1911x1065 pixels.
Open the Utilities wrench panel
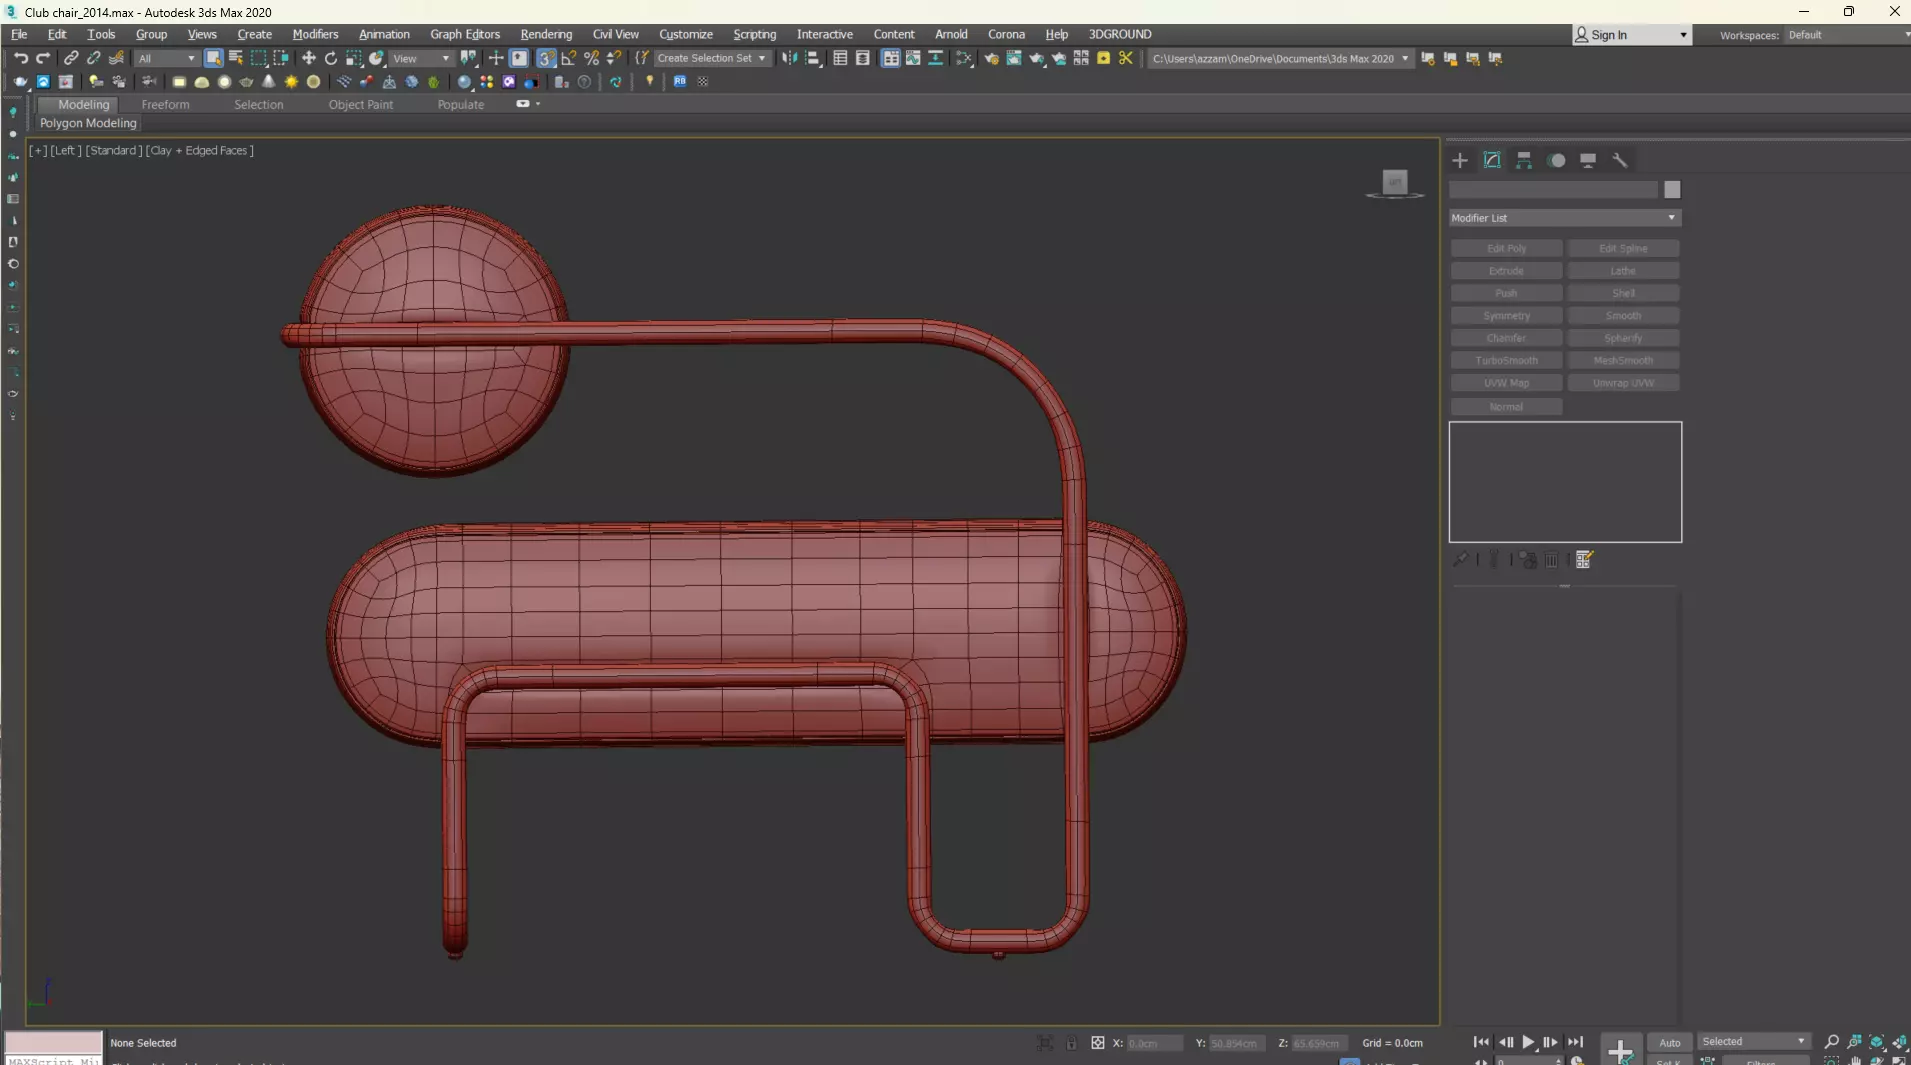click(1620, 160)
